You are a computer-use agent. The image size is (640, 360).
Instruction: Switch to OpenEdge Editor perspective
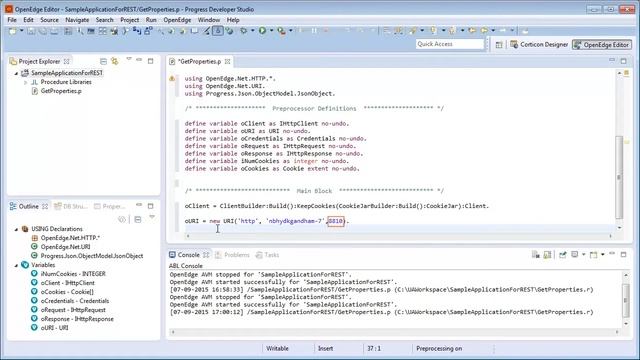coord(602,45)
